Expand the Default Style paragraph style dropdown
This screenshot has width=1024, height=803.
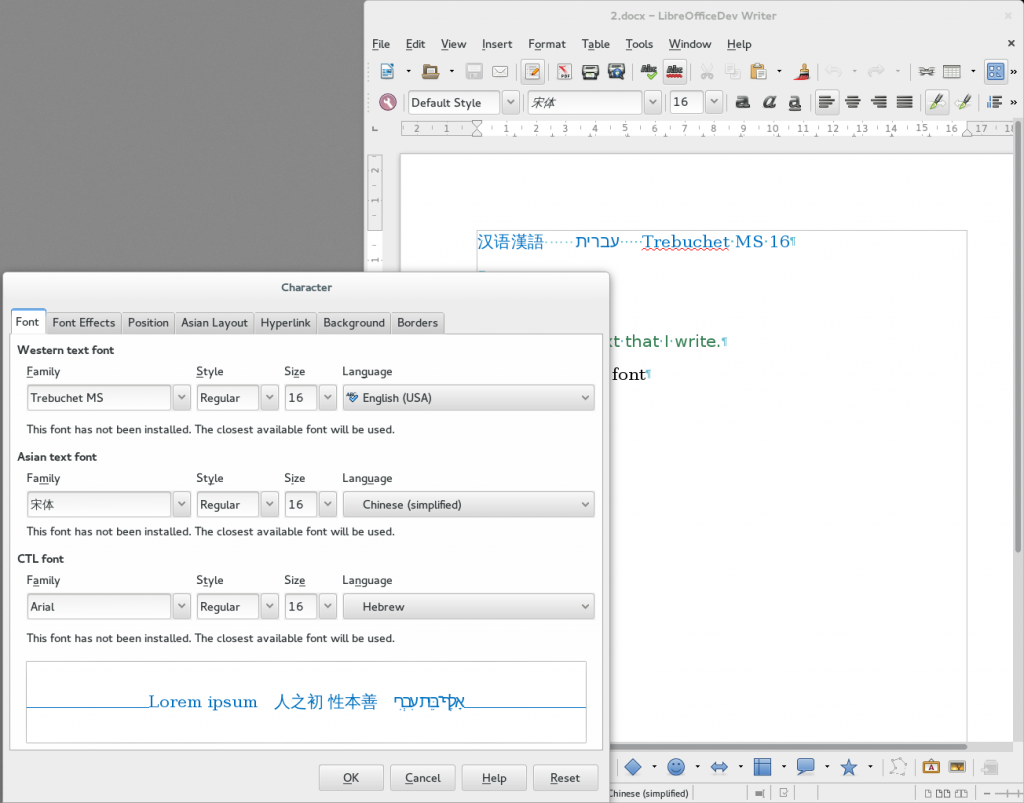(x=511, y=102)
